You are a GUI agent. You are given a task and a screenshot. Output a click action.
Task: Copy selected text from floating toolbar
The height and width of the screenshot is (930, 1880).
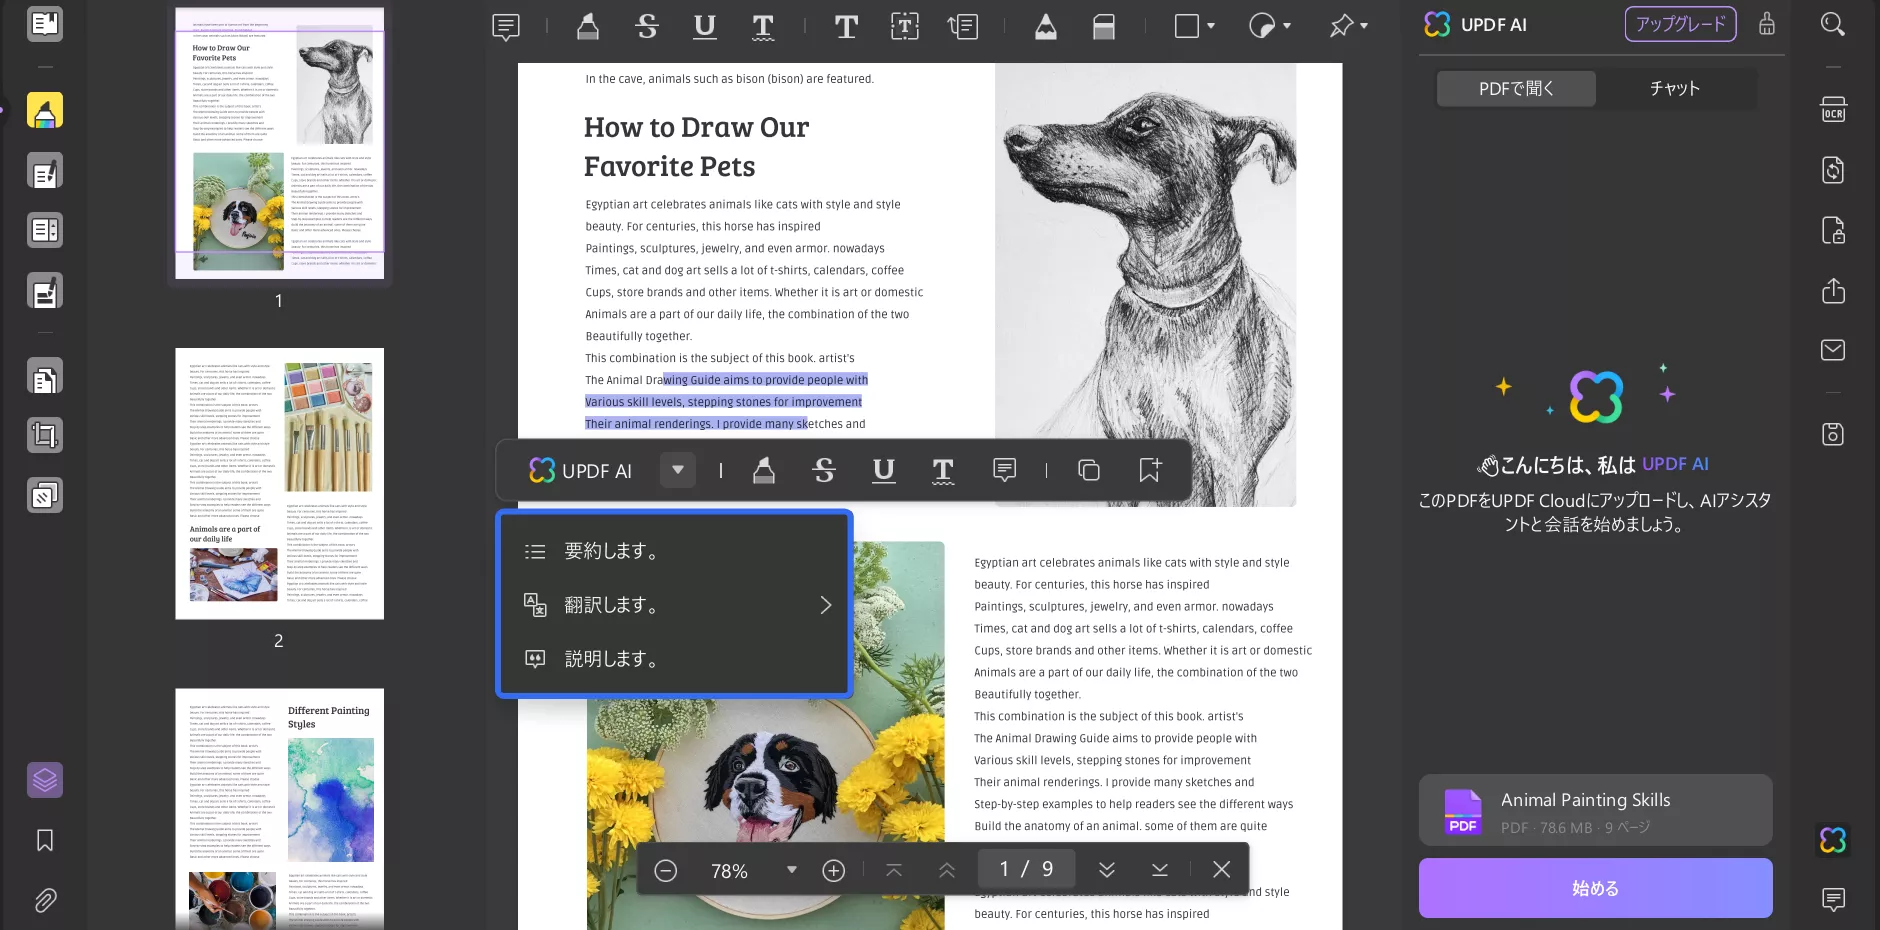coord(1089,470)
